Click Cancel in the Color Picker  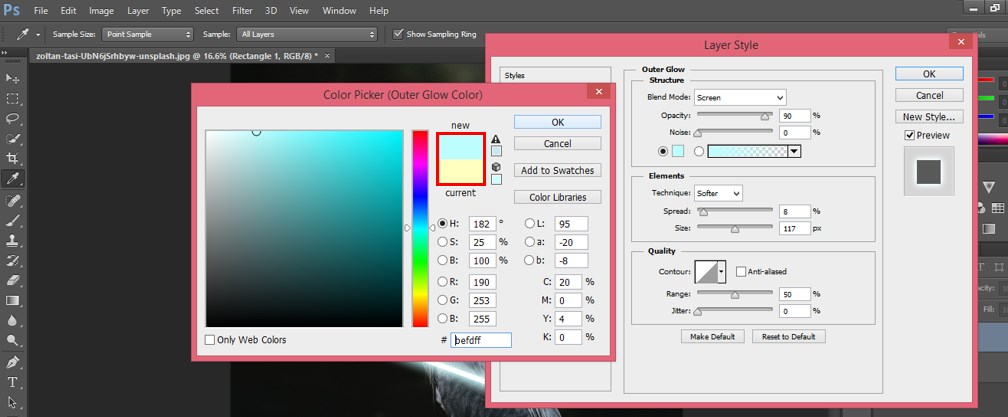[x=557, y=143]
